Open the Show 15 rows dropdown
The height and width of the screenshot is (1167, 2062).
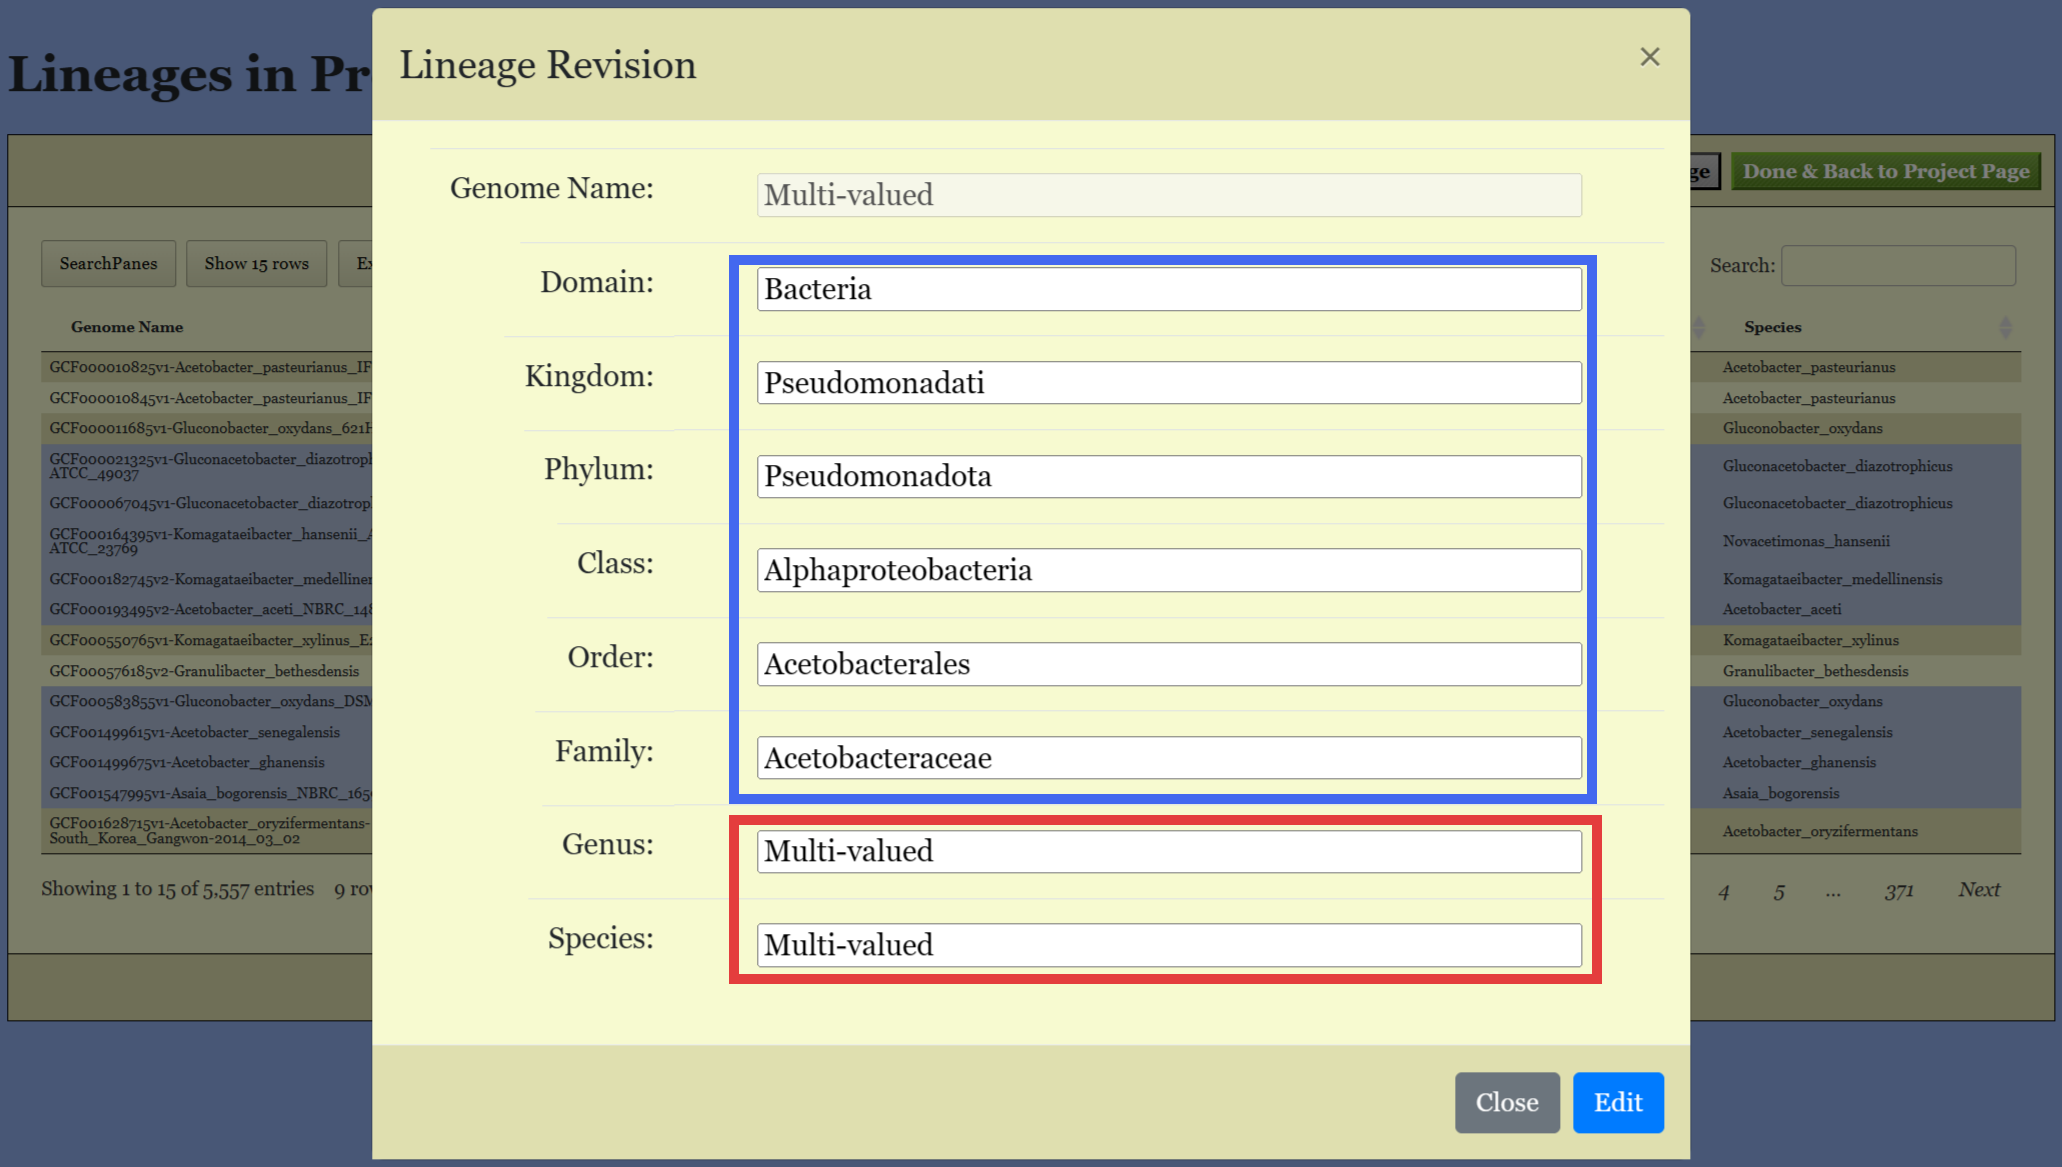point(256,264)
